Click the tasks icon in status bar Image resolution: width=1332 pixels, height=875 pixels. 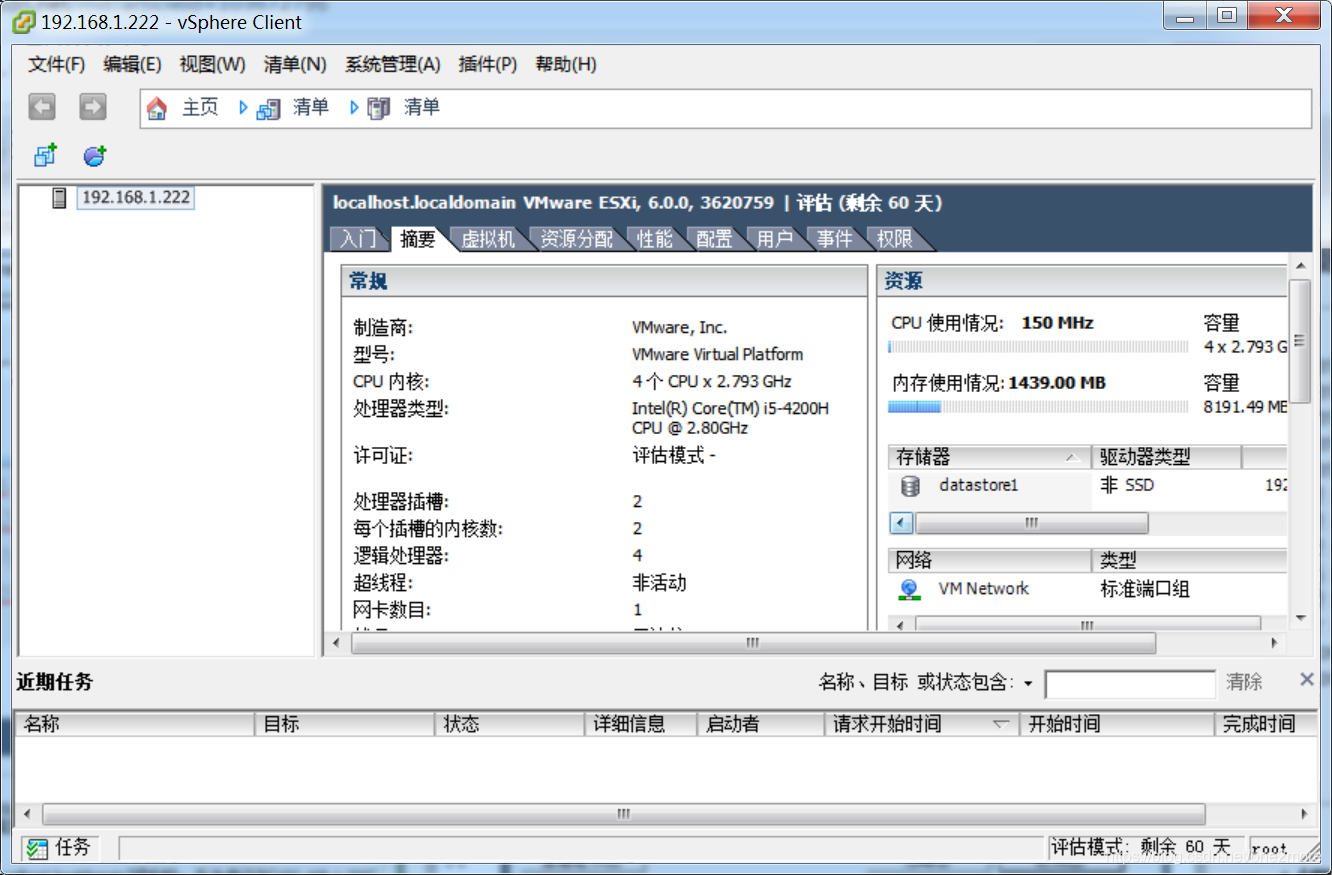pos(37,848)
